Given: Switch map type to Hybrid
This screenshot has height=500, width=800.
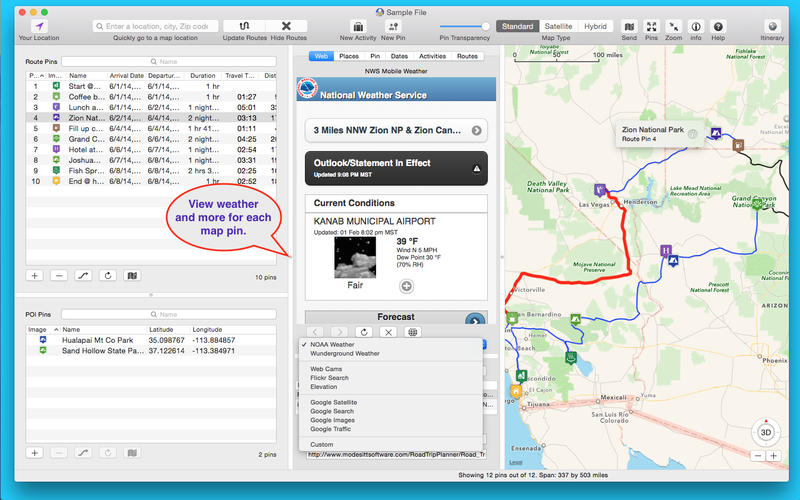Looking at the screenshot, I should 595,26.
